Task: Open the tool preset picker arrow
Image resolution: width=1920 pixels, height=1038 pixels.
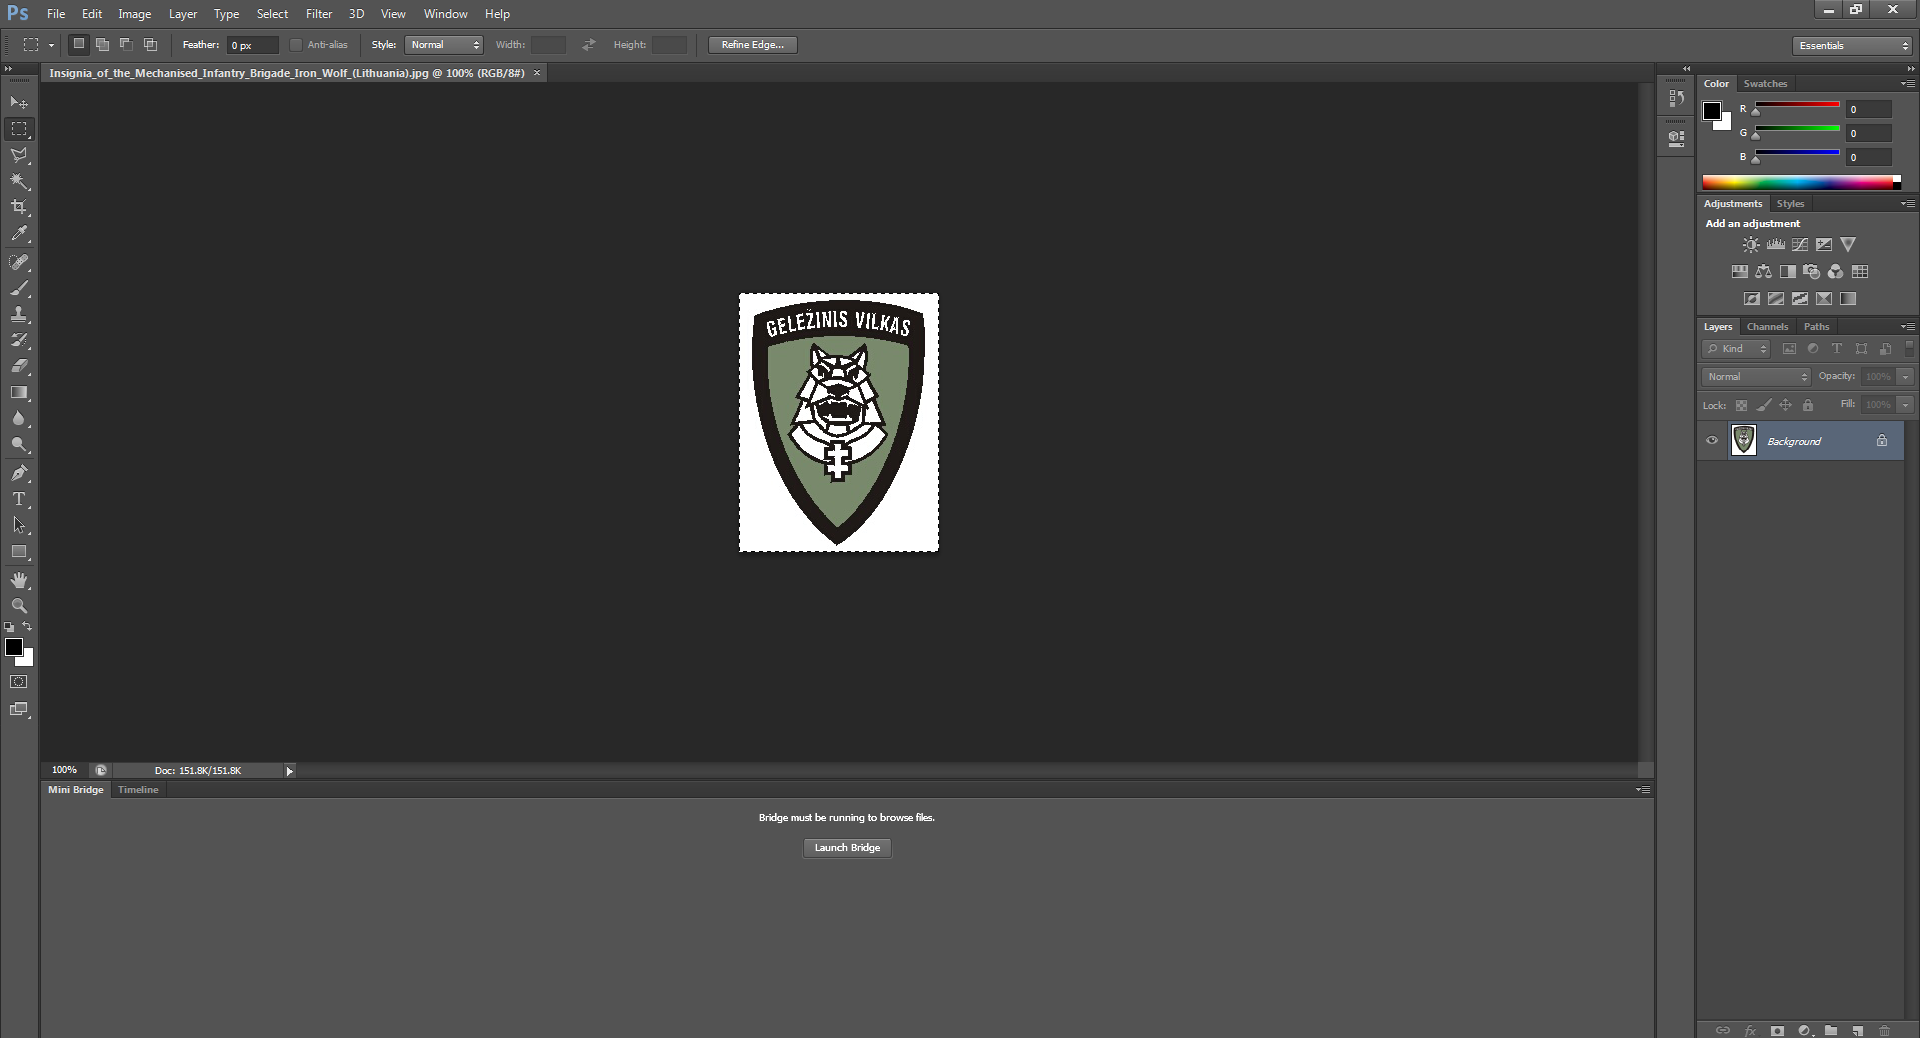Action: click(51, 45)
